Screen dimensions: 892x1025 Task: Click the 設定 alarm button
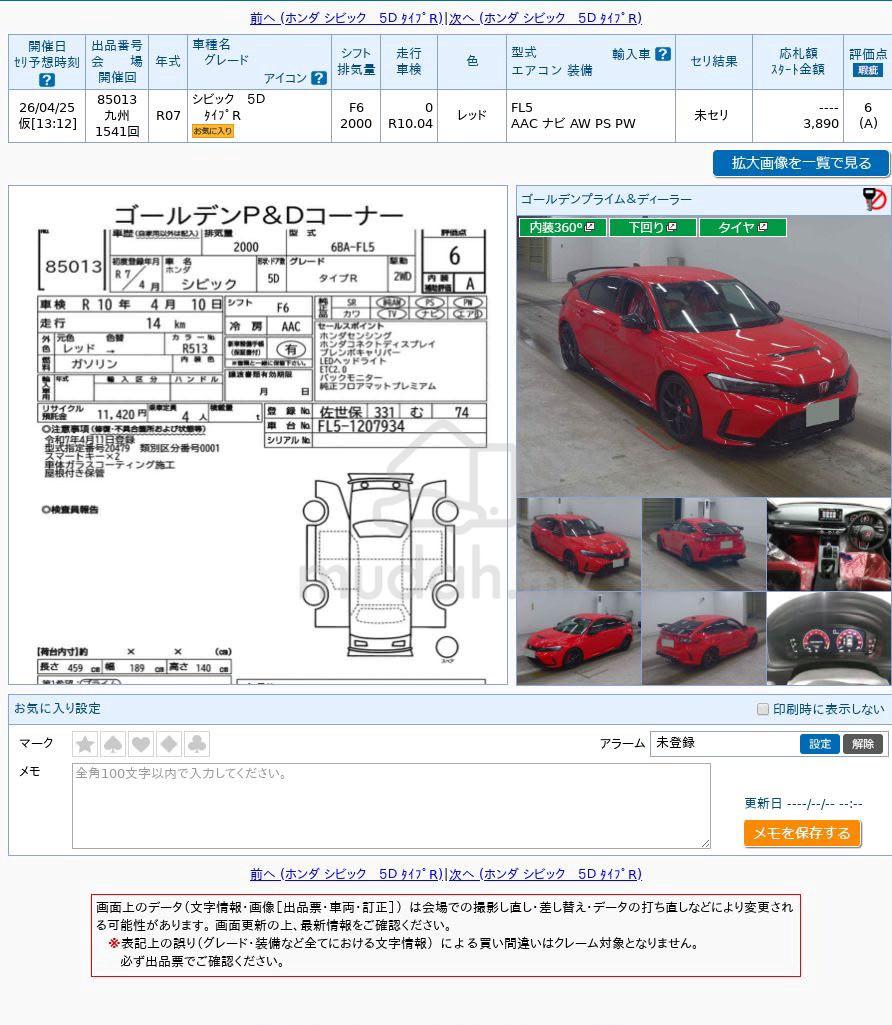[x=819, y=744]
